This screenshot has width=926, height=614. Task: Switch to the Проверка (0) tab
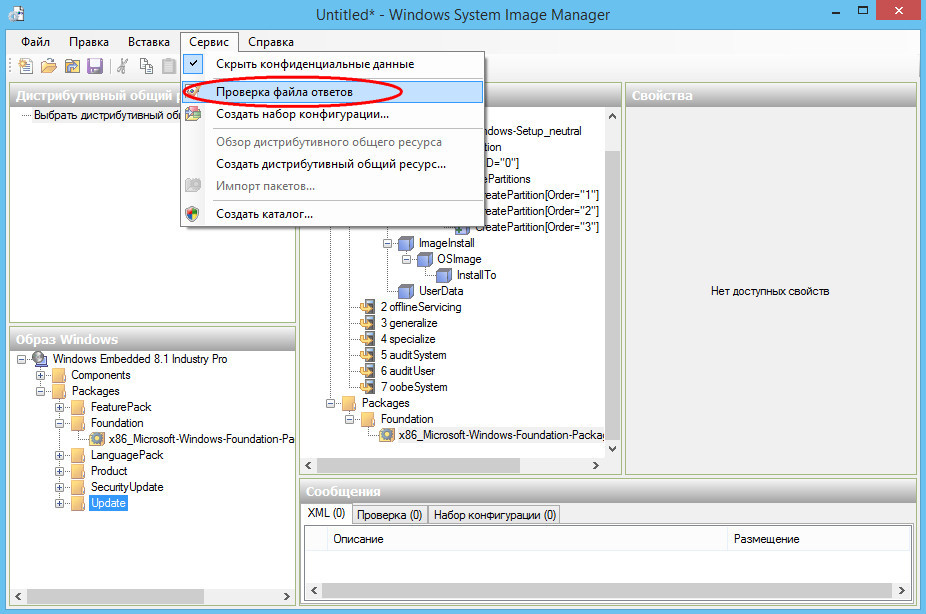(x=389, y=515)
